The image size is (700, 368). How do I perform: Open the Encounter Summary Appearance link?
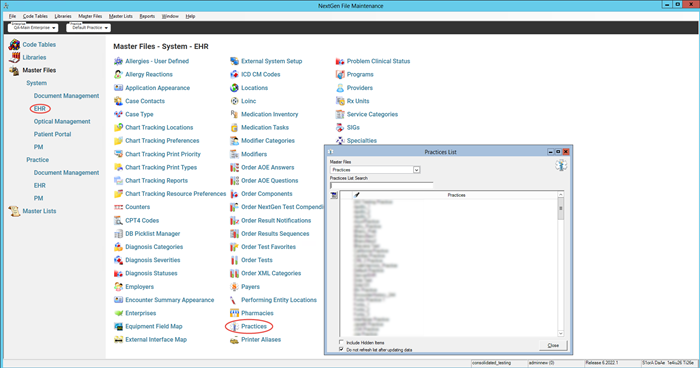click(x=170, y=300)
